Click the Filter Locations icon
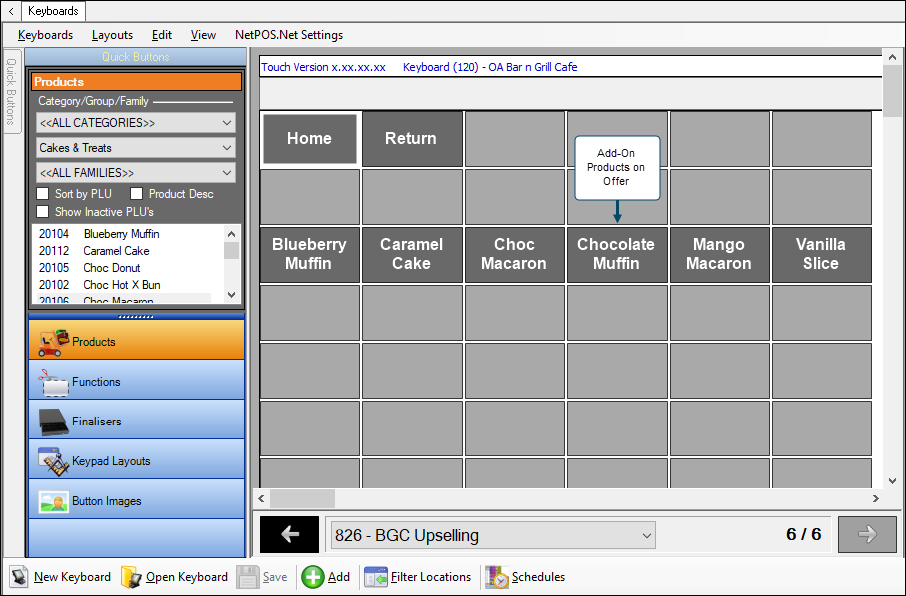Screen dimensions: 906x596 point(376,577)
